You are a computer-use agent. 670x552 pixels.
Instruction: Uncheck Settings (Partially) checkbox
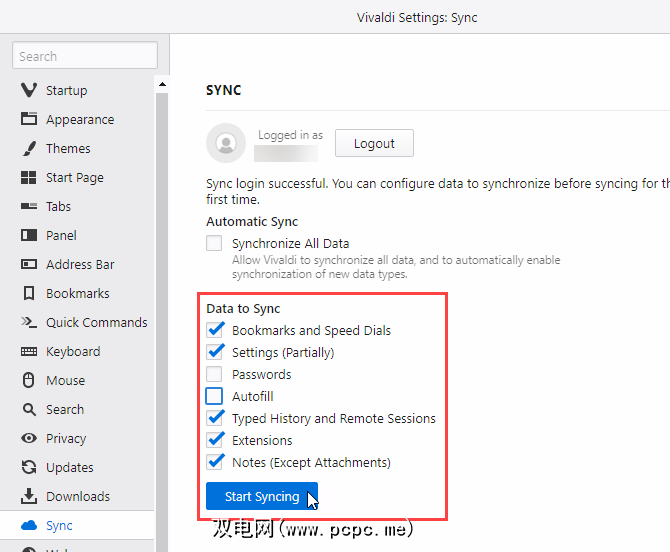pos(214,352)
